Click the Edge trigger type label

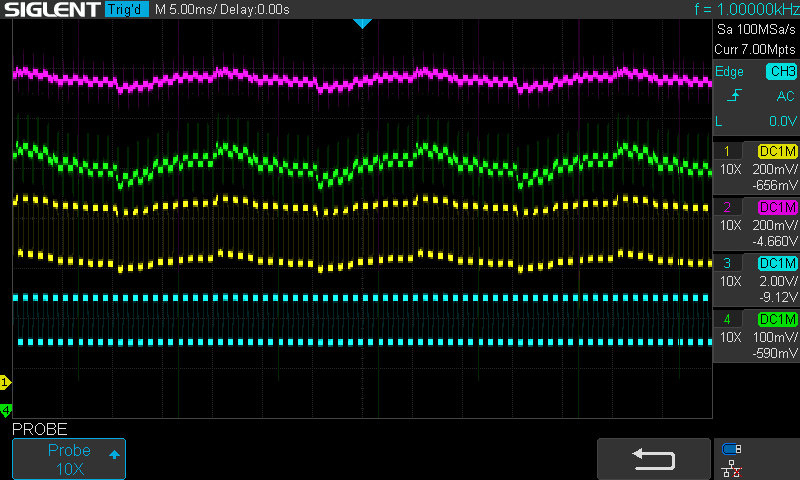pos(729,72)
